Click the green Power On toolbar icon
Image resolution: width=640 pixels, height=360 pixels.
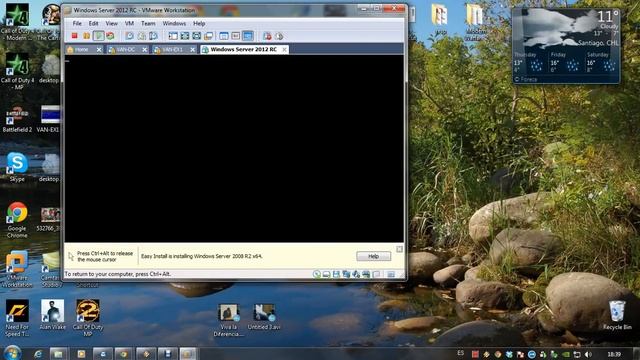(x=98, y=36)
